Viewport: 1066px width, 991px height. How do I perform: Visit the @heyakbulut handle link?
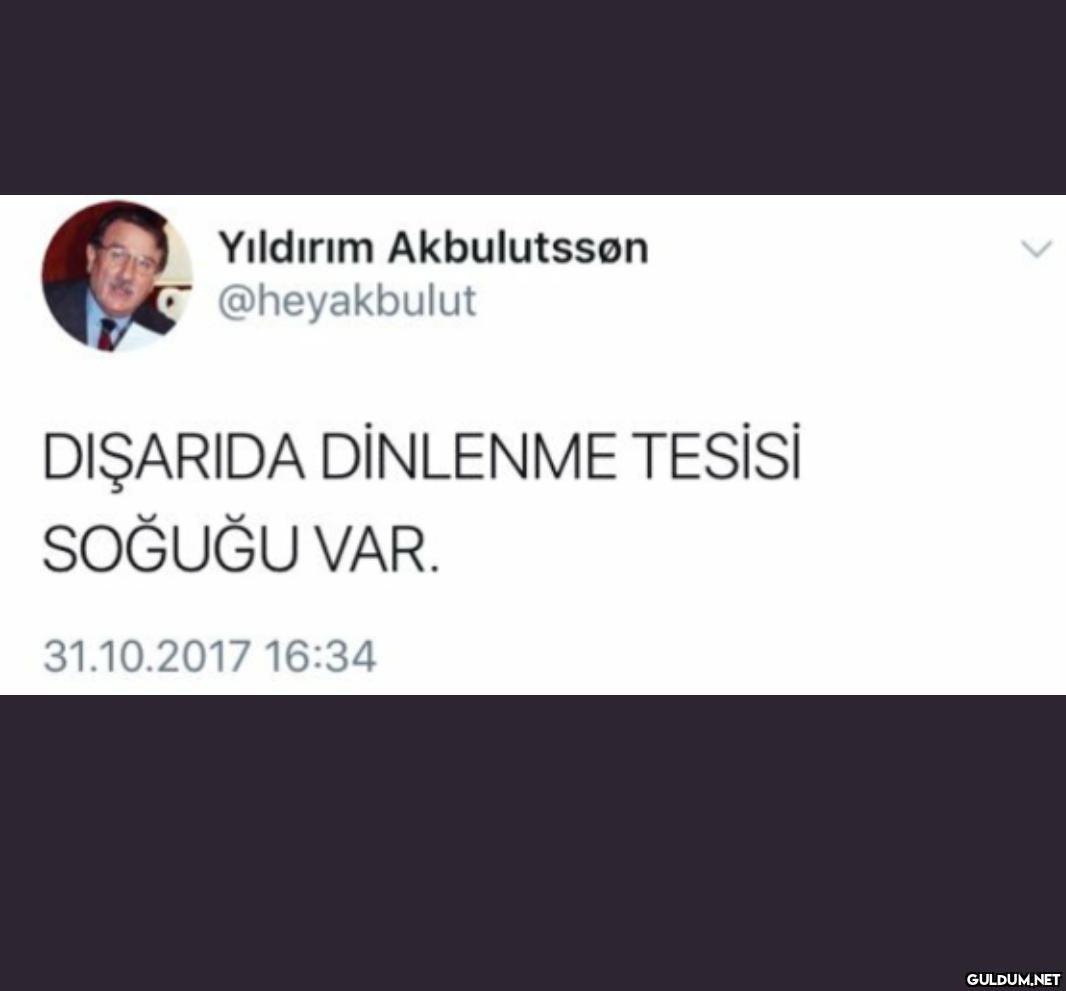pos(347,300)
